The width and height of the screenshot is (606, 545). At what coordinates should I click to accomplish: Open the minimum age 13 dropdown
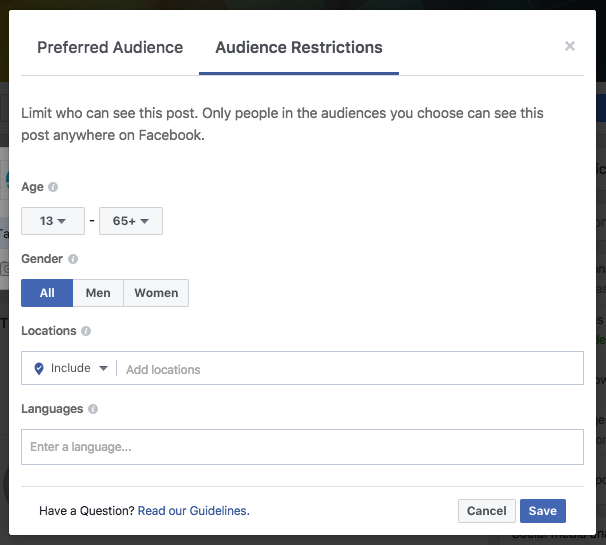[53, 221]
